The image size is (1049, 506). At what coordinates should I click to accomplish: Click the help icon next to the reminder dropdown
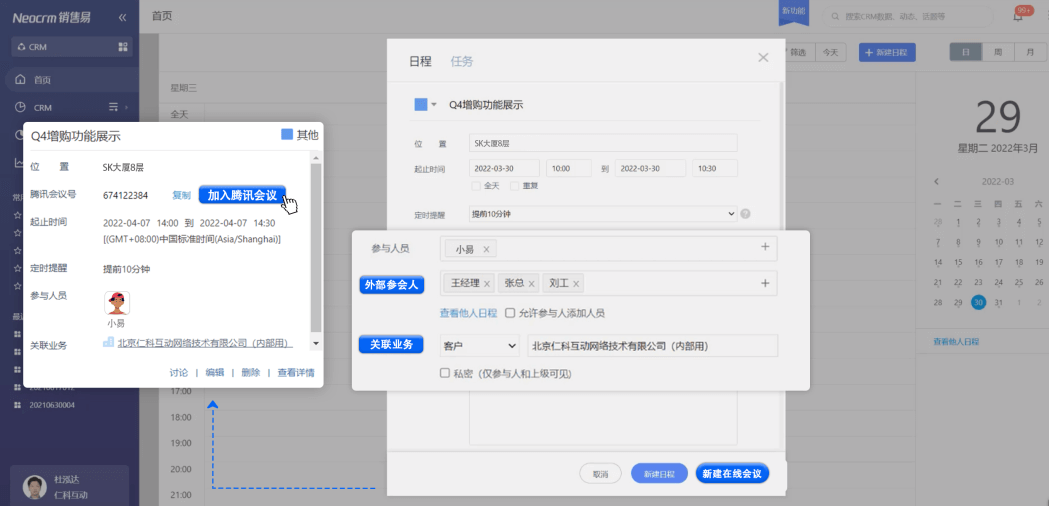pos(745,213)
